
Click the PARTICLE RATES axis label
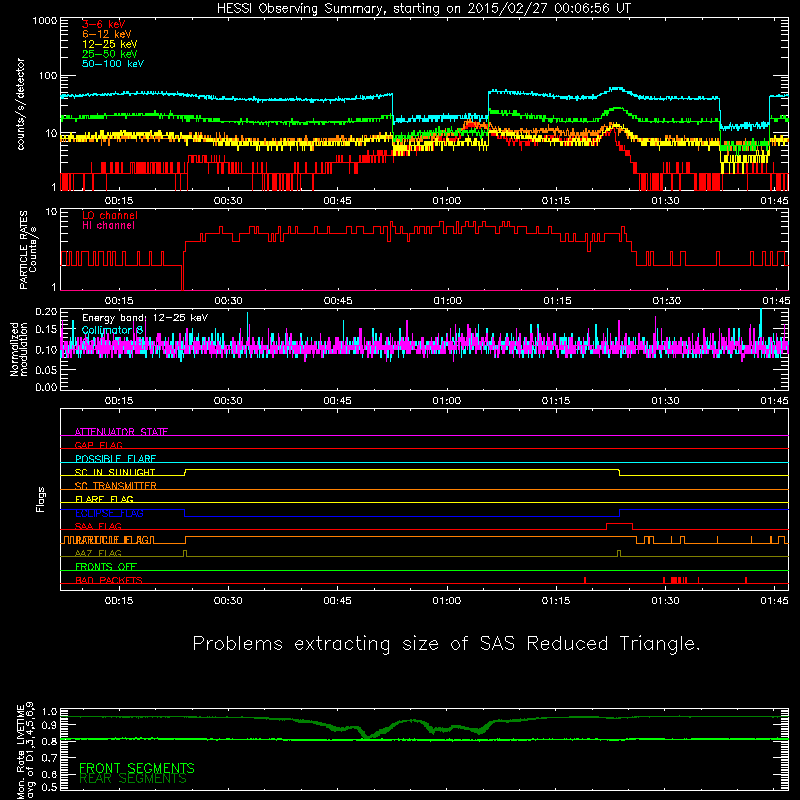click(28, 250)
